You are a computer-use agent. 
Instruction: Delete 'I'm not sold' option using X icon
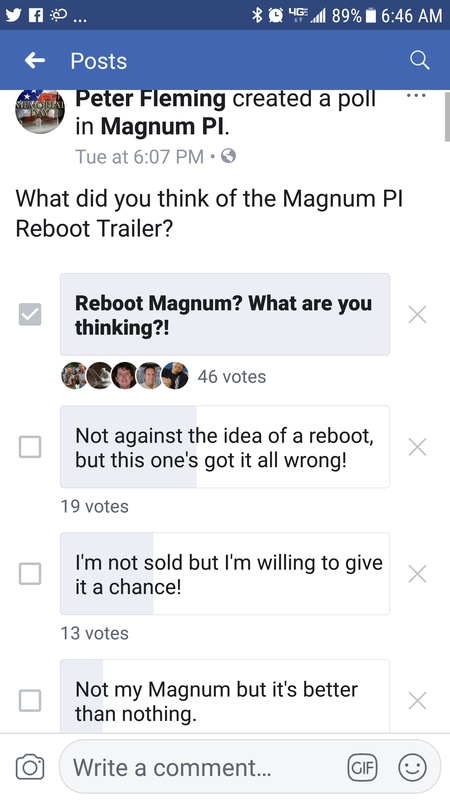click(417, 574)
